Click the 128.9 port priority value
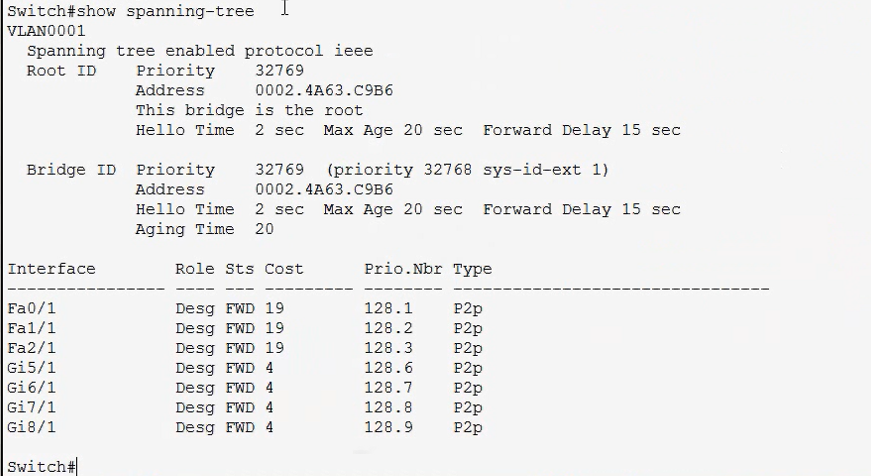Screen dimensions: 871x476 pyautogui.click(x=388, y=427)
